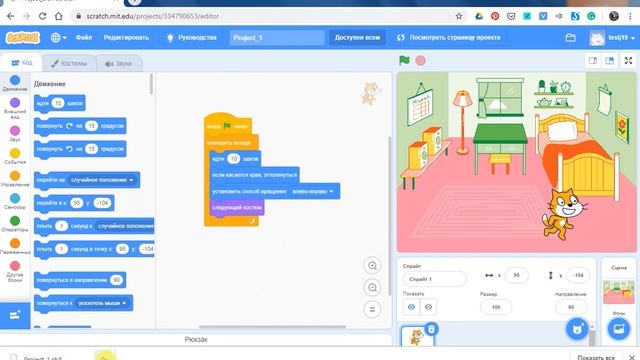Select Операторы block category

pos(15,224)
